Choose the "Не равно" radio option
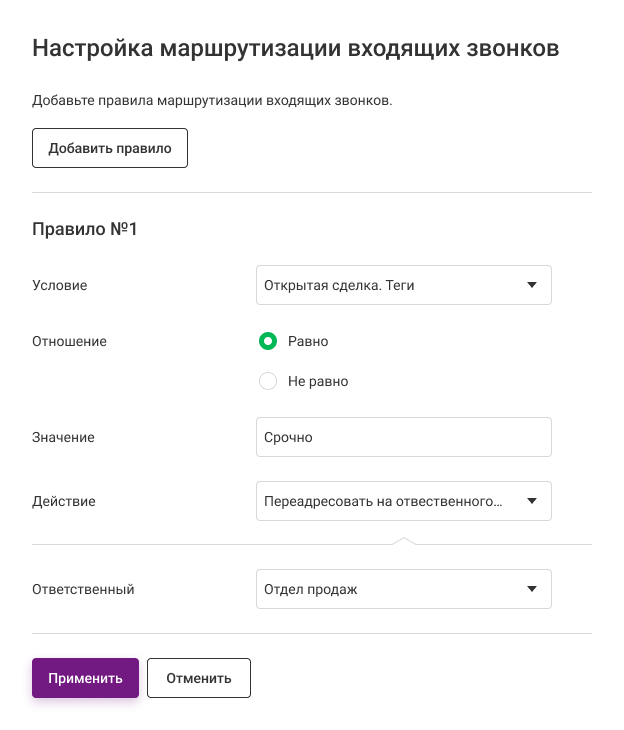This screenshot has height=730, width=624. [268, 381]
